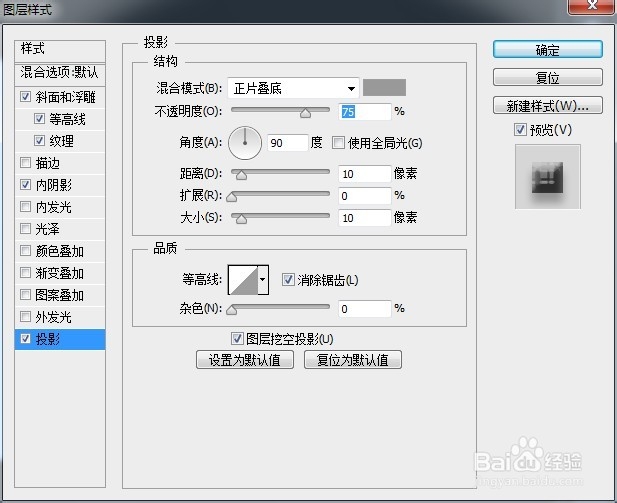Open the 颜色叠加 settings entry

click(59, 251)
